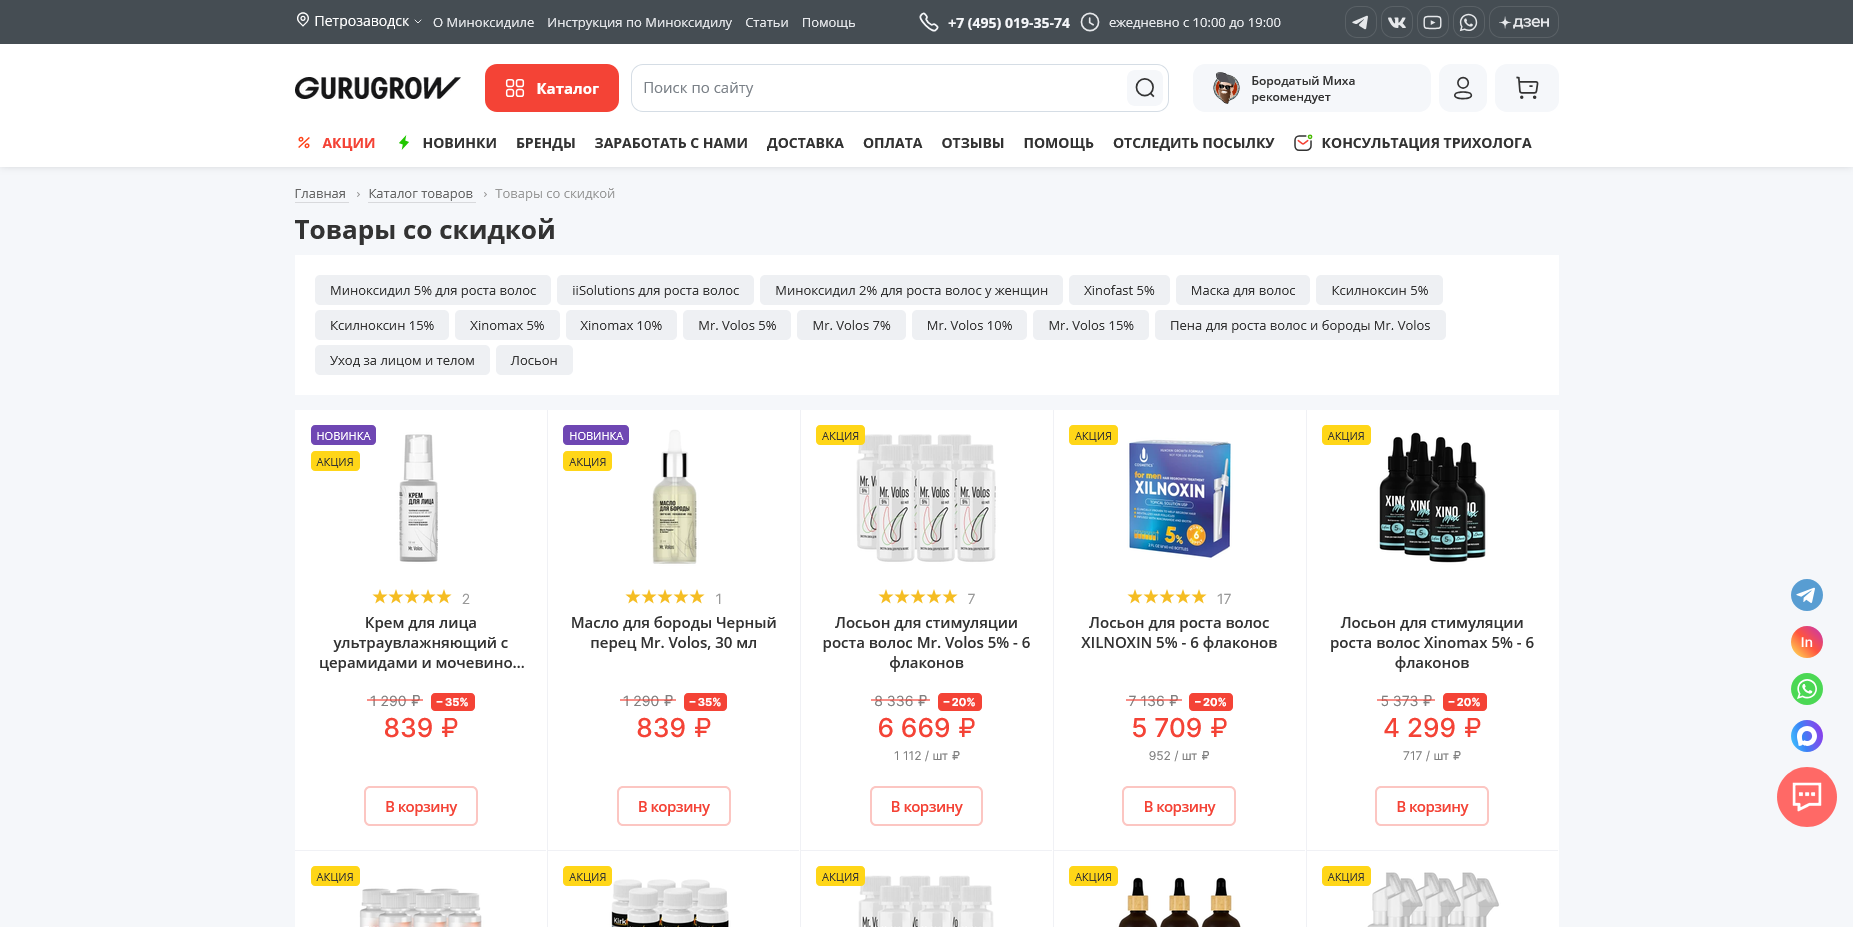Select the Mr. Volos 10% tag
The height and width of the screenshot is (927, 1853).
[x=969, y=325]
